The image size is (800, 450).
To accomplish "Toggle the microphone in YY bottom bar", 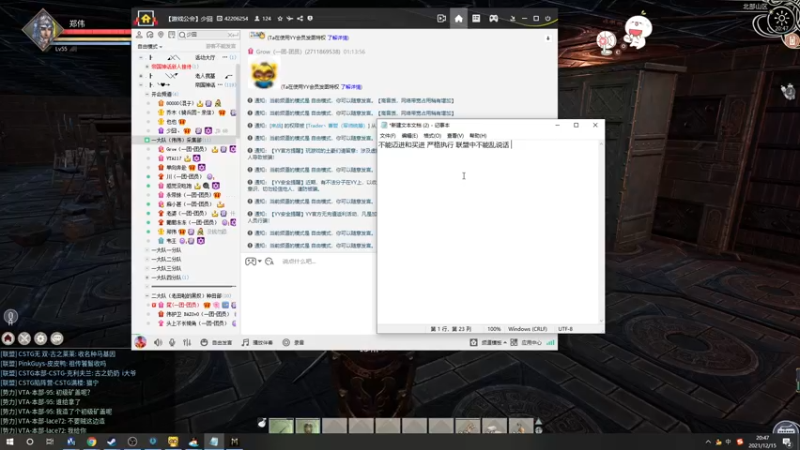I will point(172,342).
